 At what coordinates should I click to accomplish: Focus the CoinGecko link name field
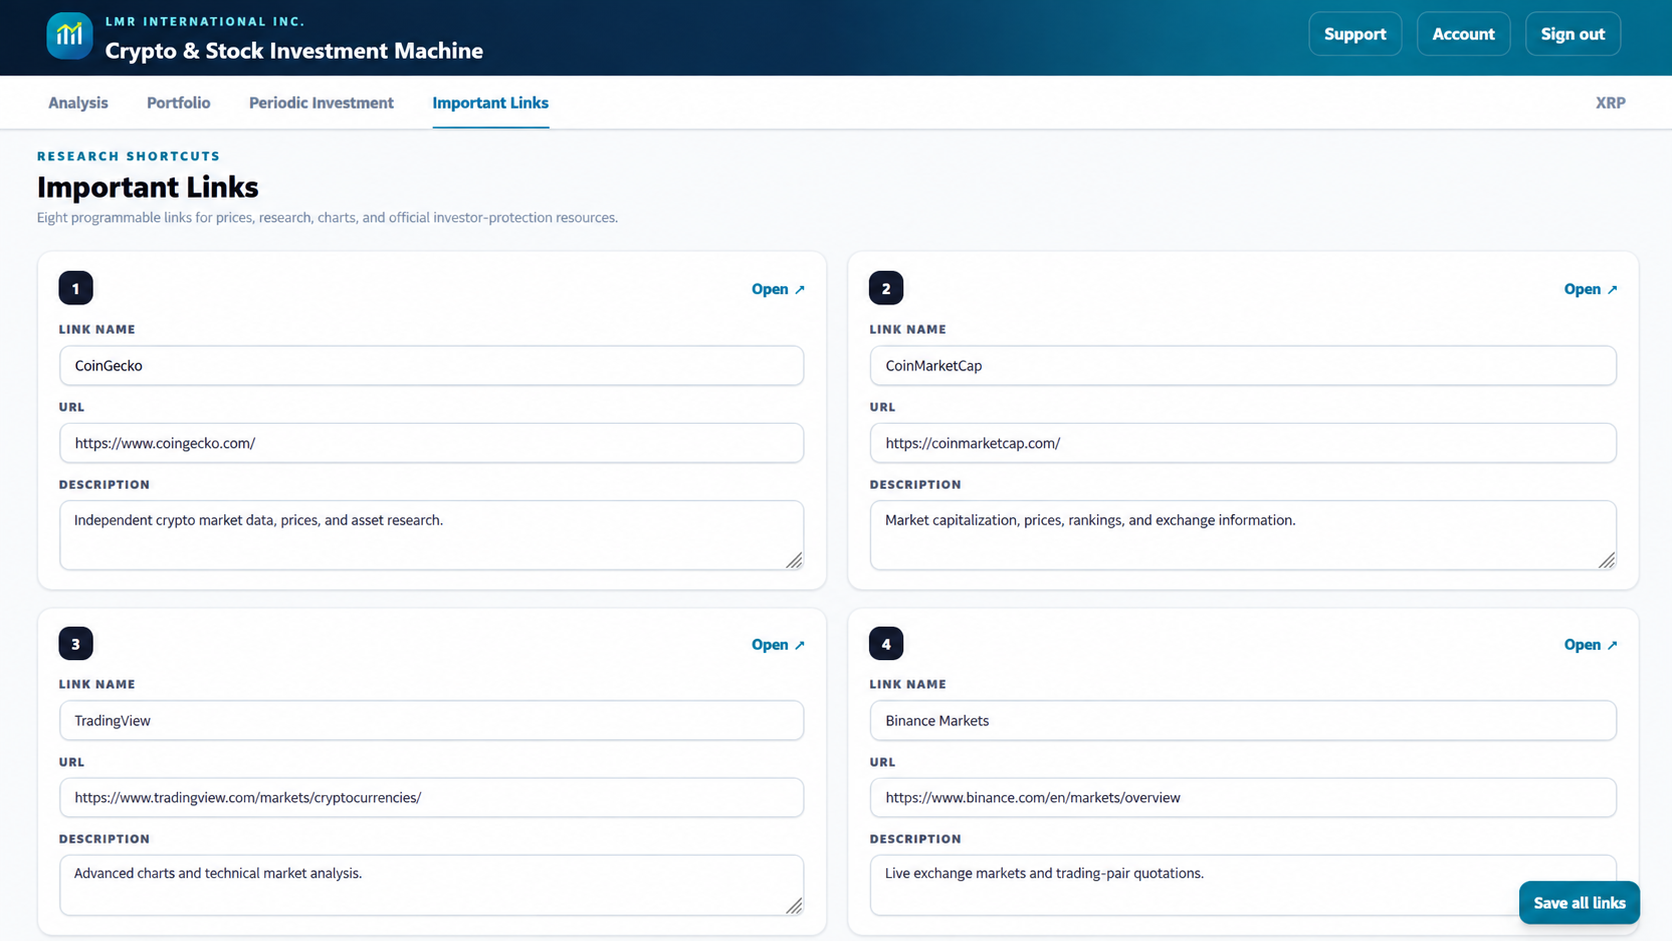[x=431, y=366]
